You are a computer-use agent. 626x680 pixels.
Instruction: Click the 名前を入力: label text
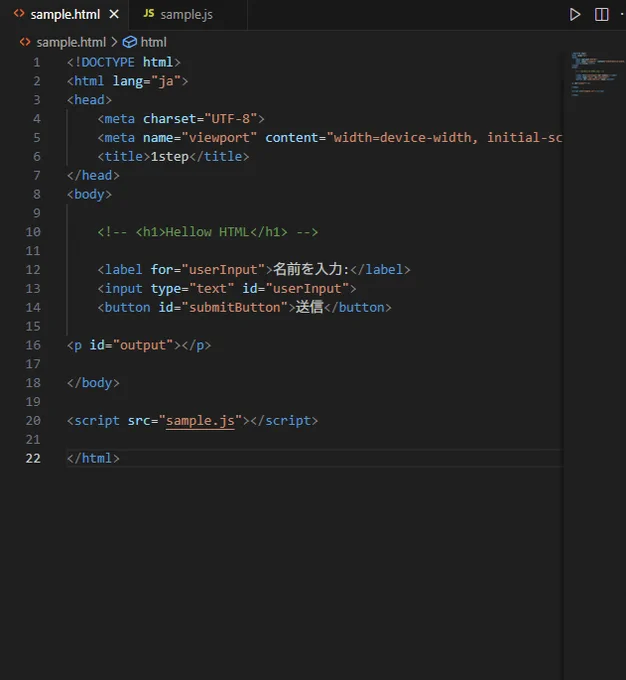[x=311, y=270]
